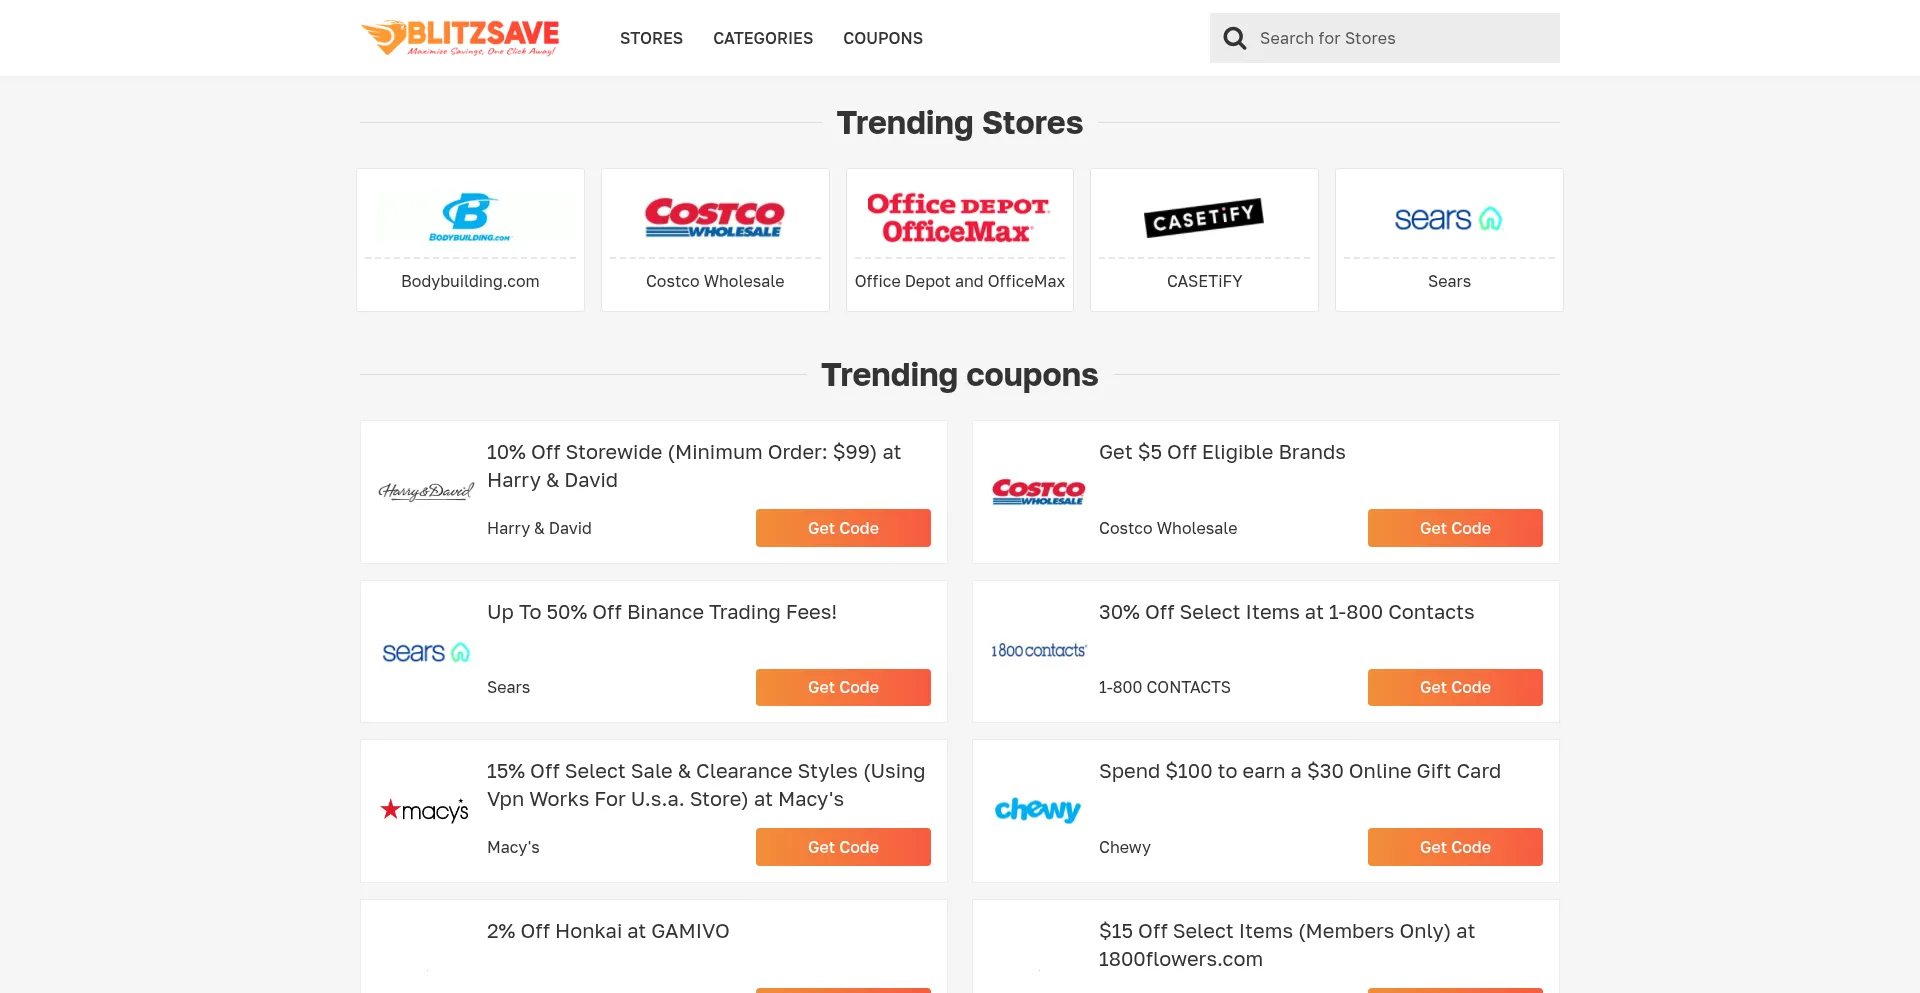This screenshot has width=1920, height=993.
Task: Click 'Chewy' store label under coupon
Action: [x=1125, y=847]
